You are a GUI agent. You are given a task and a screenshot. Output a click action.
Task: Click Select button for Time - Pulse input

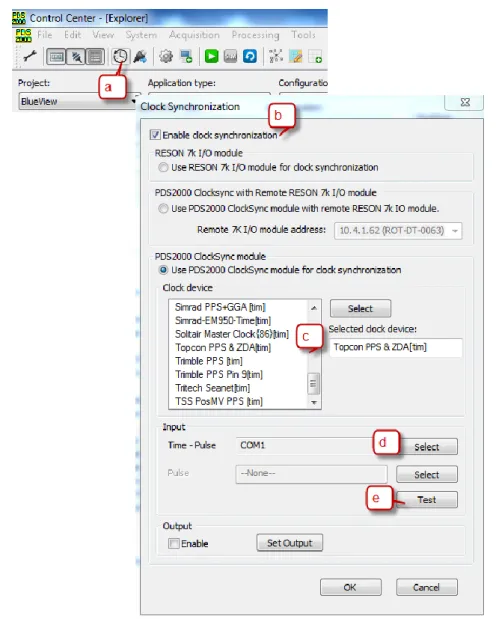[427, 447]
